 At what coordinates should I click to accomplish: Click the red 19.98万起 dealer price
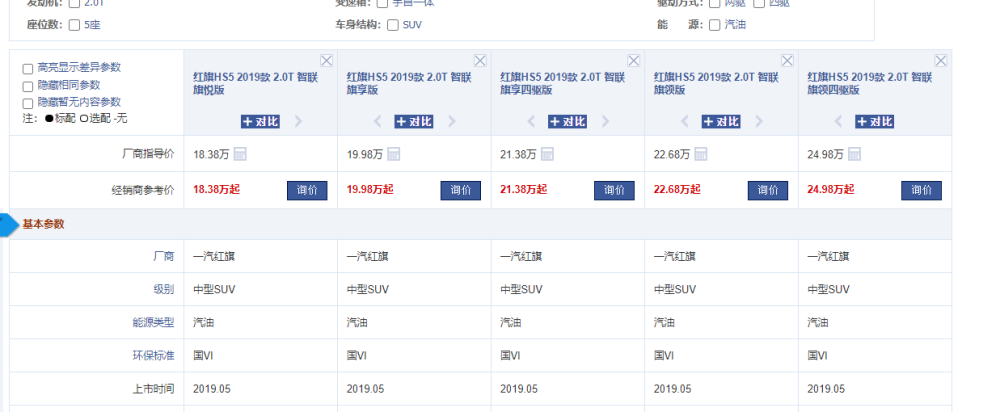coord(371,189)
